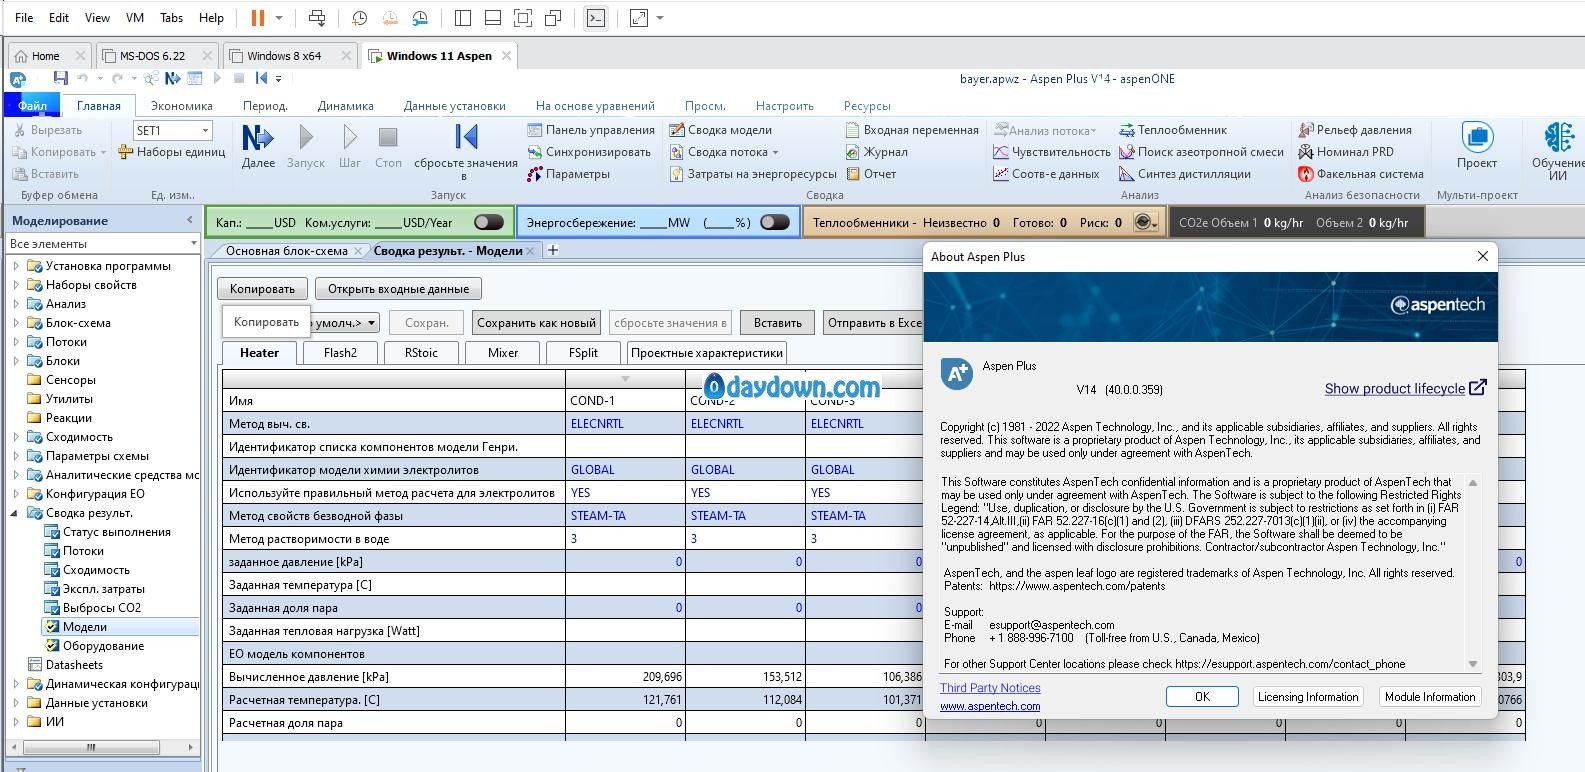Switch to the Экономика ribbon tab
This screenshot has height=772, width=1585.
(x=181, y=106)
